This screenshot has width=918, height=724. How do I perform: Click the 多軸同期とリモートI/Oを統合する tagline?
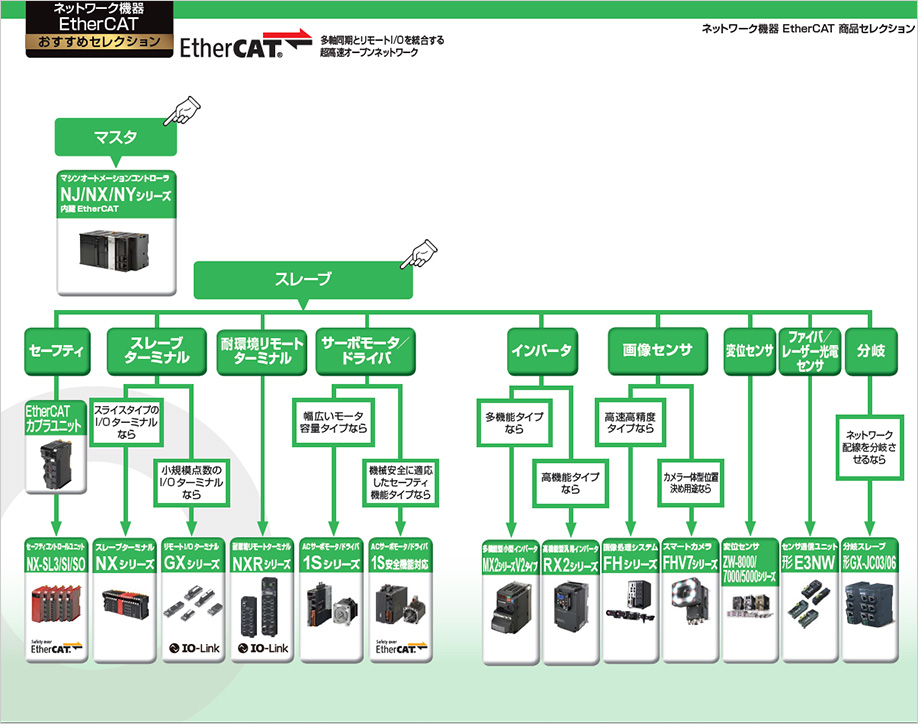(x=382, y=40)
